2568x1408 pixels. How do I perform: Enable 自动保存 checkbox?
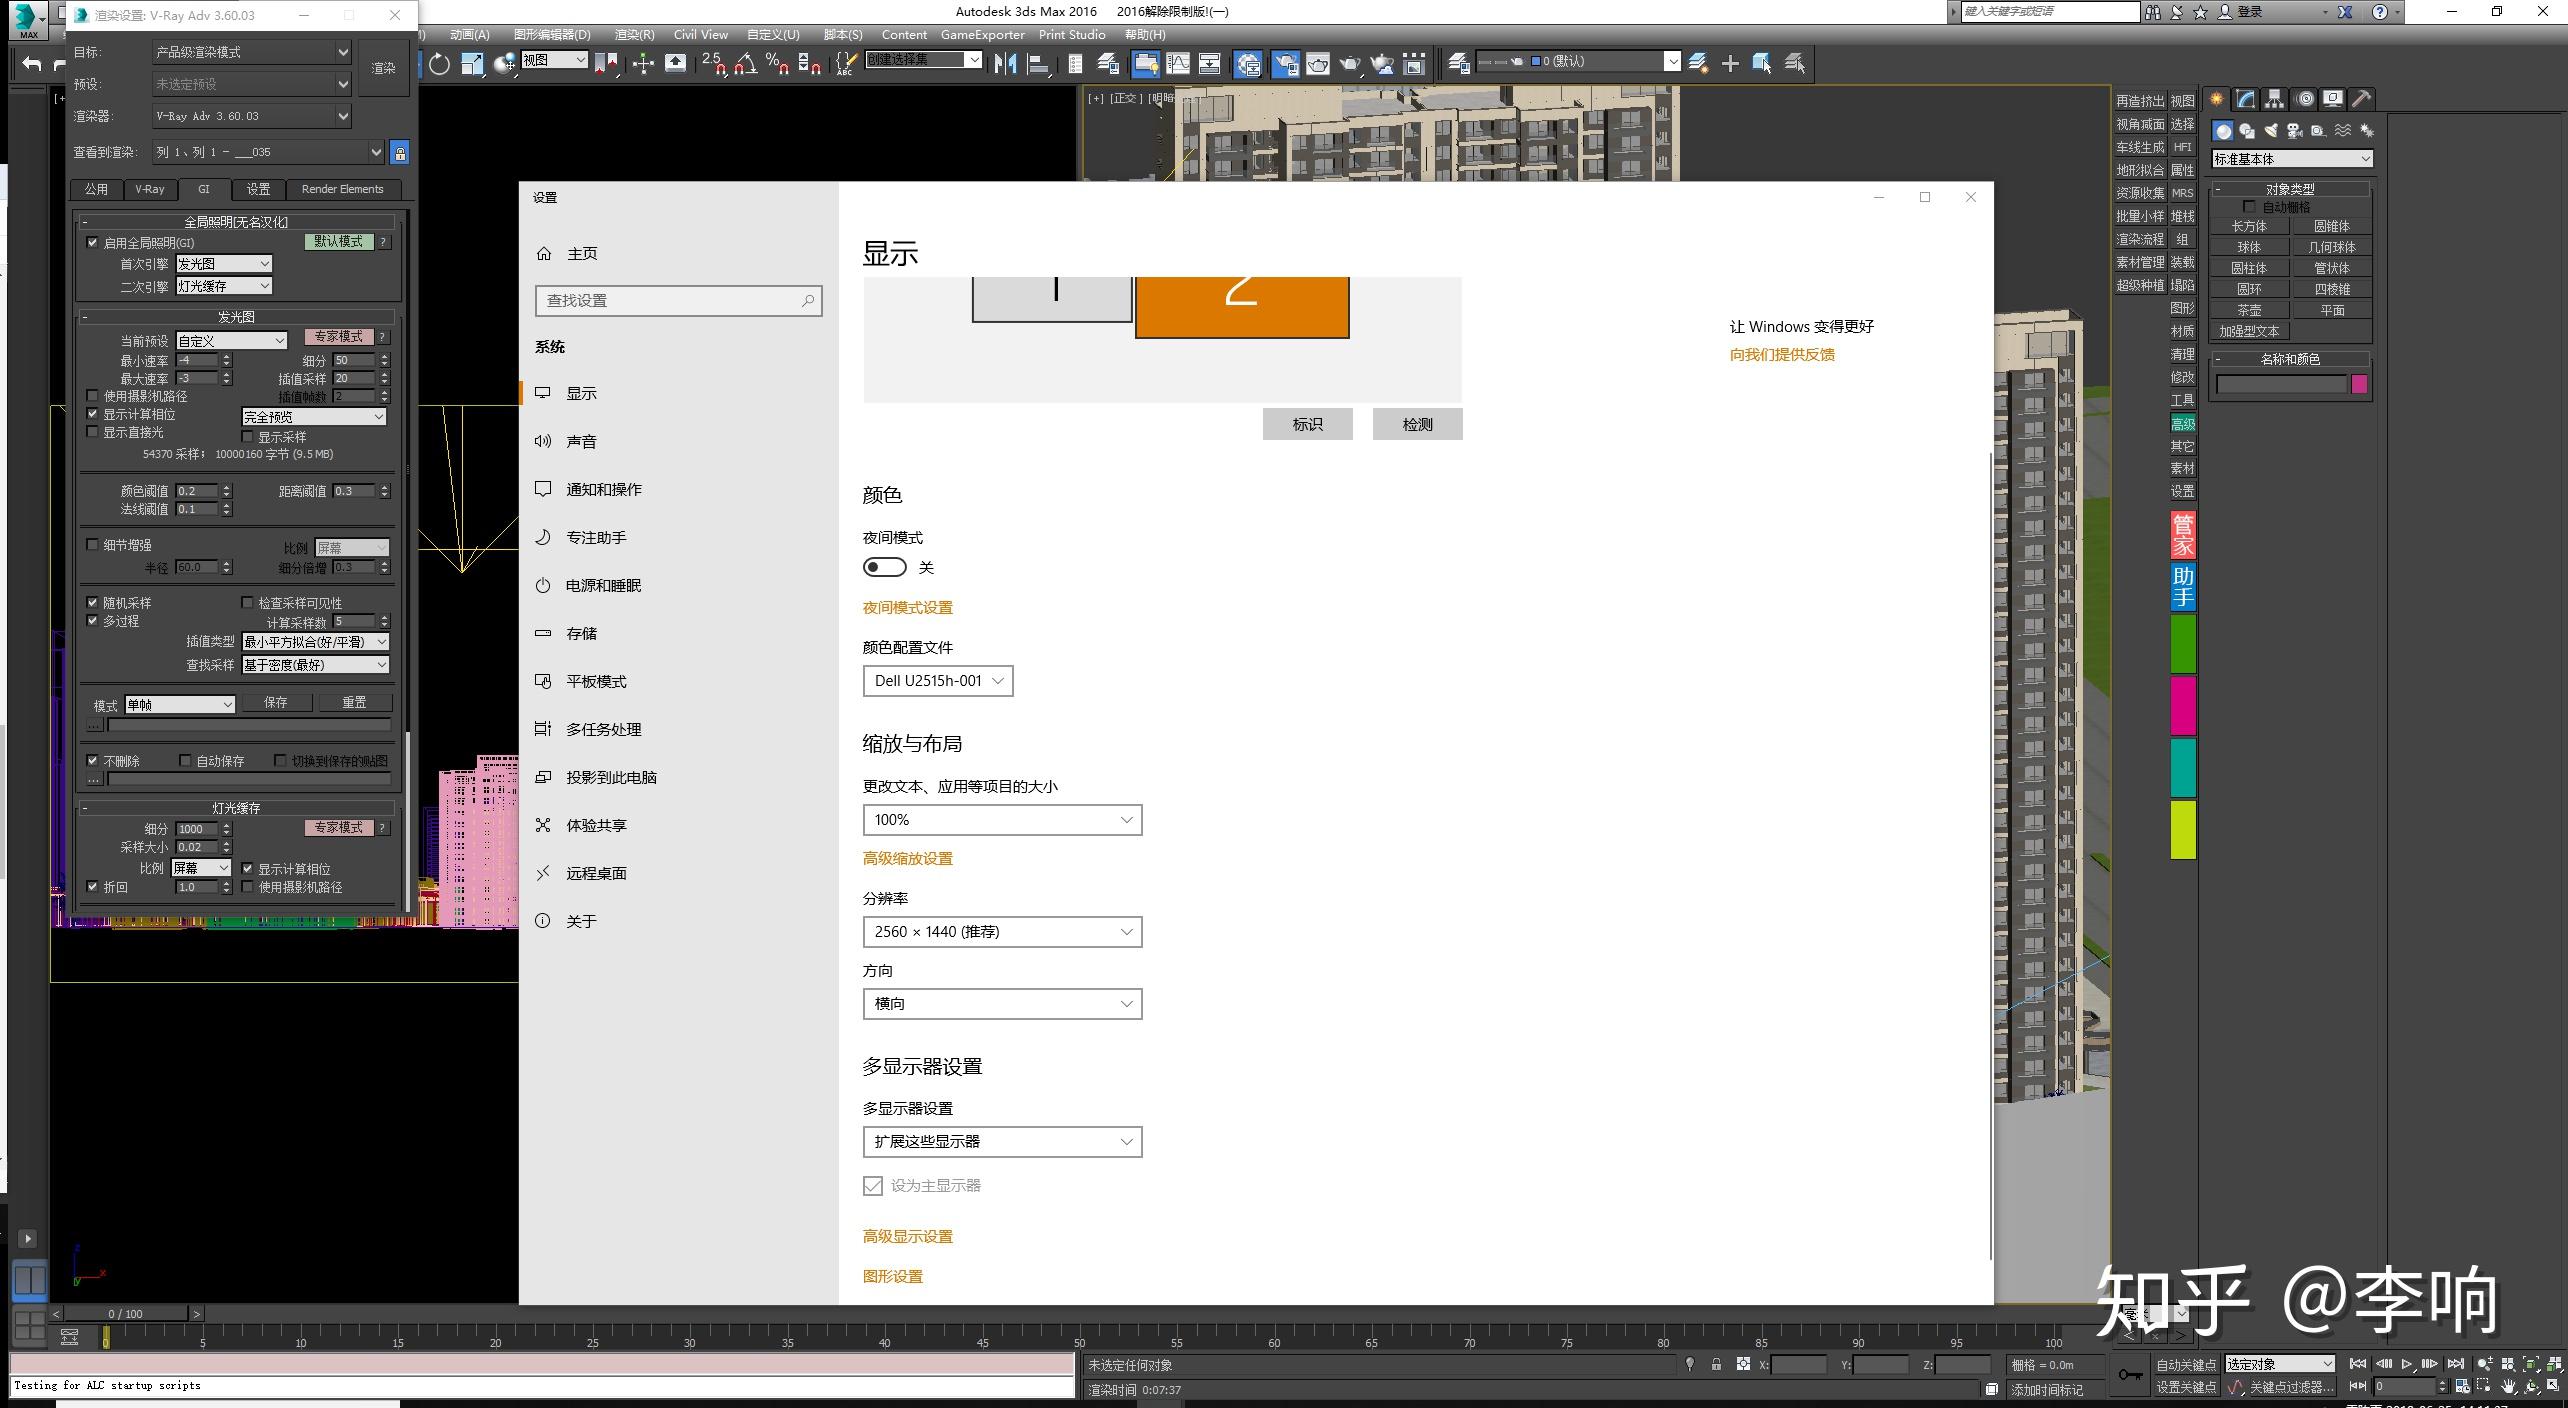click(x=185, y=761)
